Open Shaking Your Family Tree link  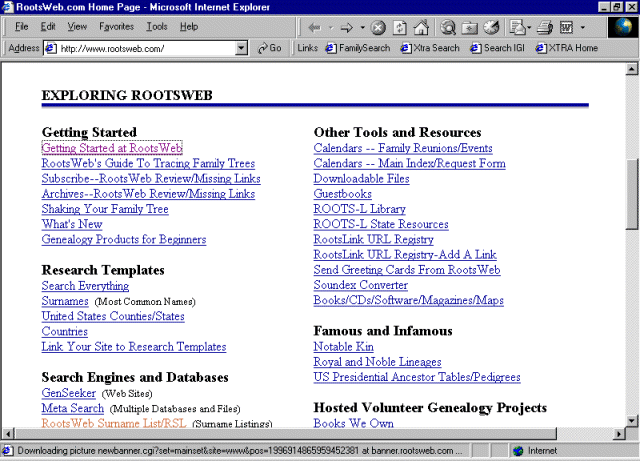coord(105,209)
